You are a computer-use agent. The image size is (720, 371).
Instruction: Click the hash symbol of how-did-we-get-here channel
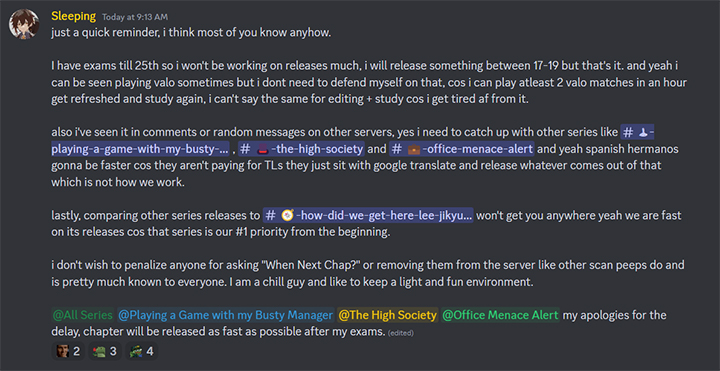[x=271, y=215]
